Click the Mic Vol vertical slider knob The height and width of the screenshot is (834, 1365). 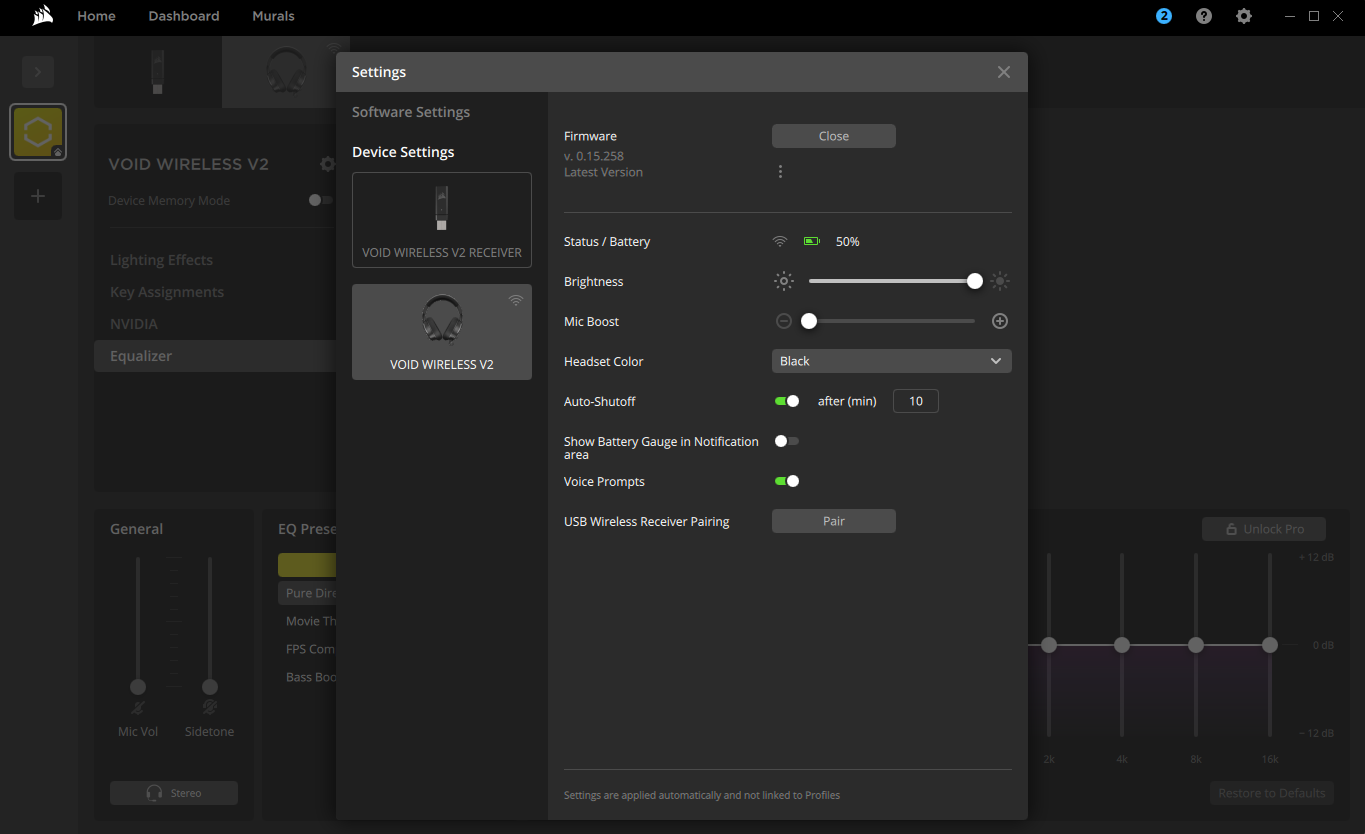(x=138, y=687)
